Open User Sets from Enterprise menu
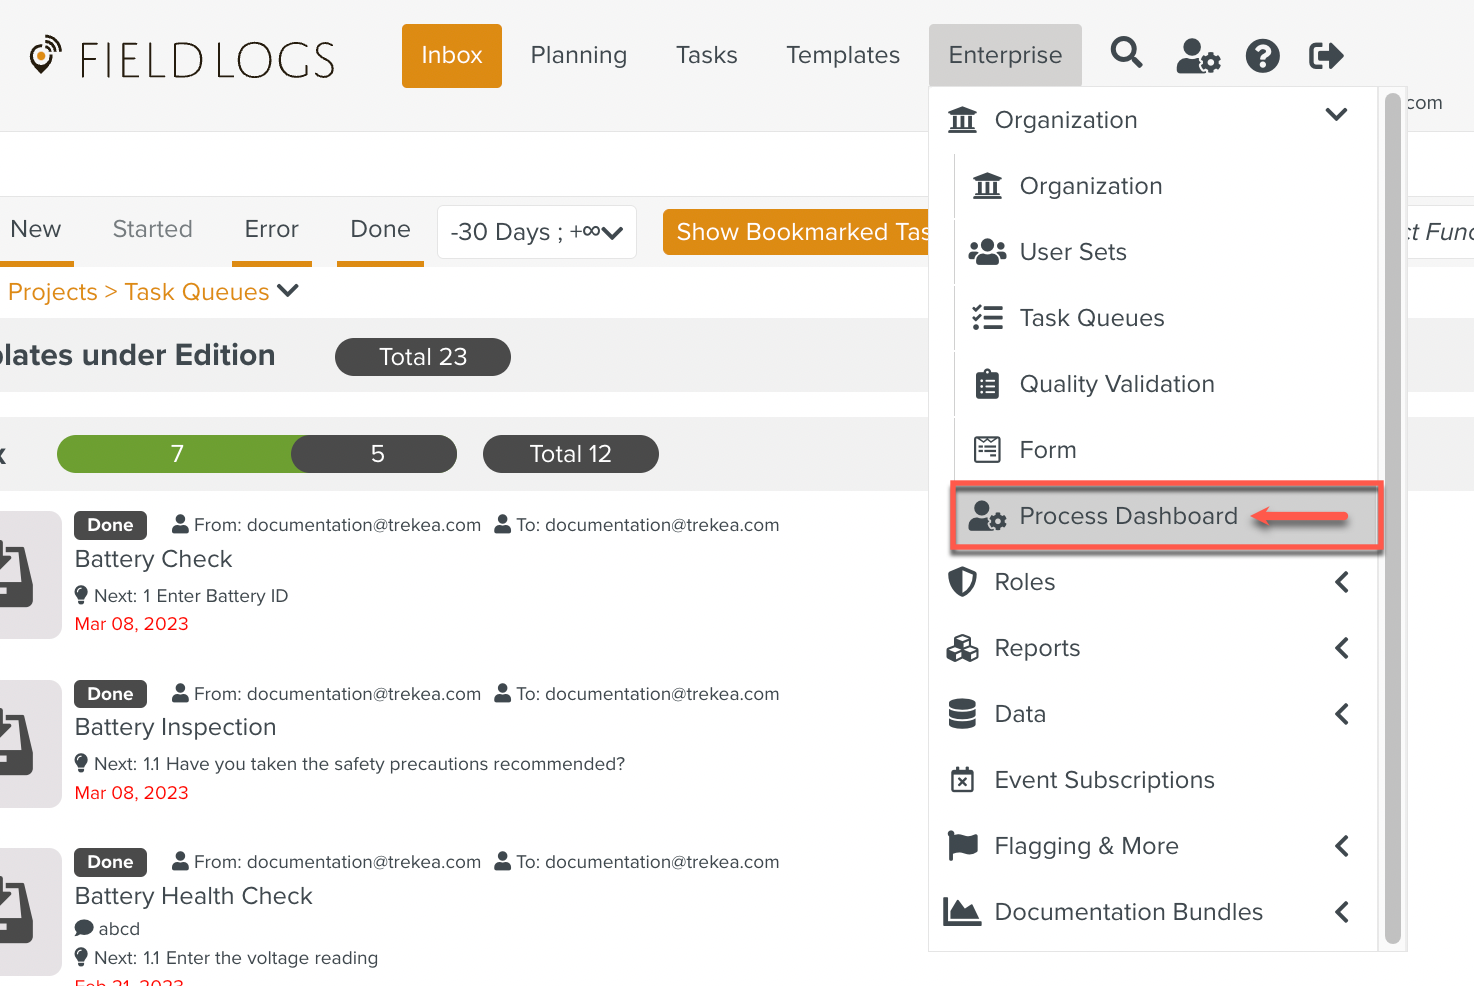Image resolution: width=1474 pixels, height=986 pixels. 1072,252
